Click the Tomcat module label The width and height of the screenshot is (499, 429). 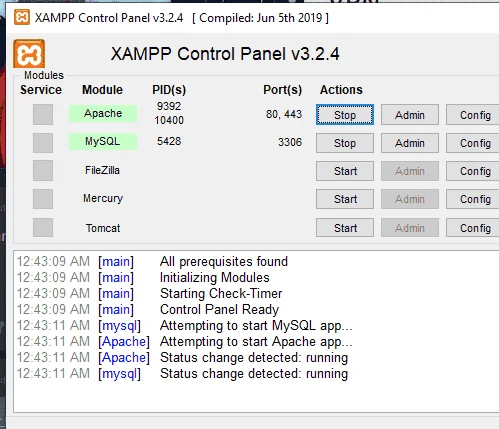pos(103,228)
